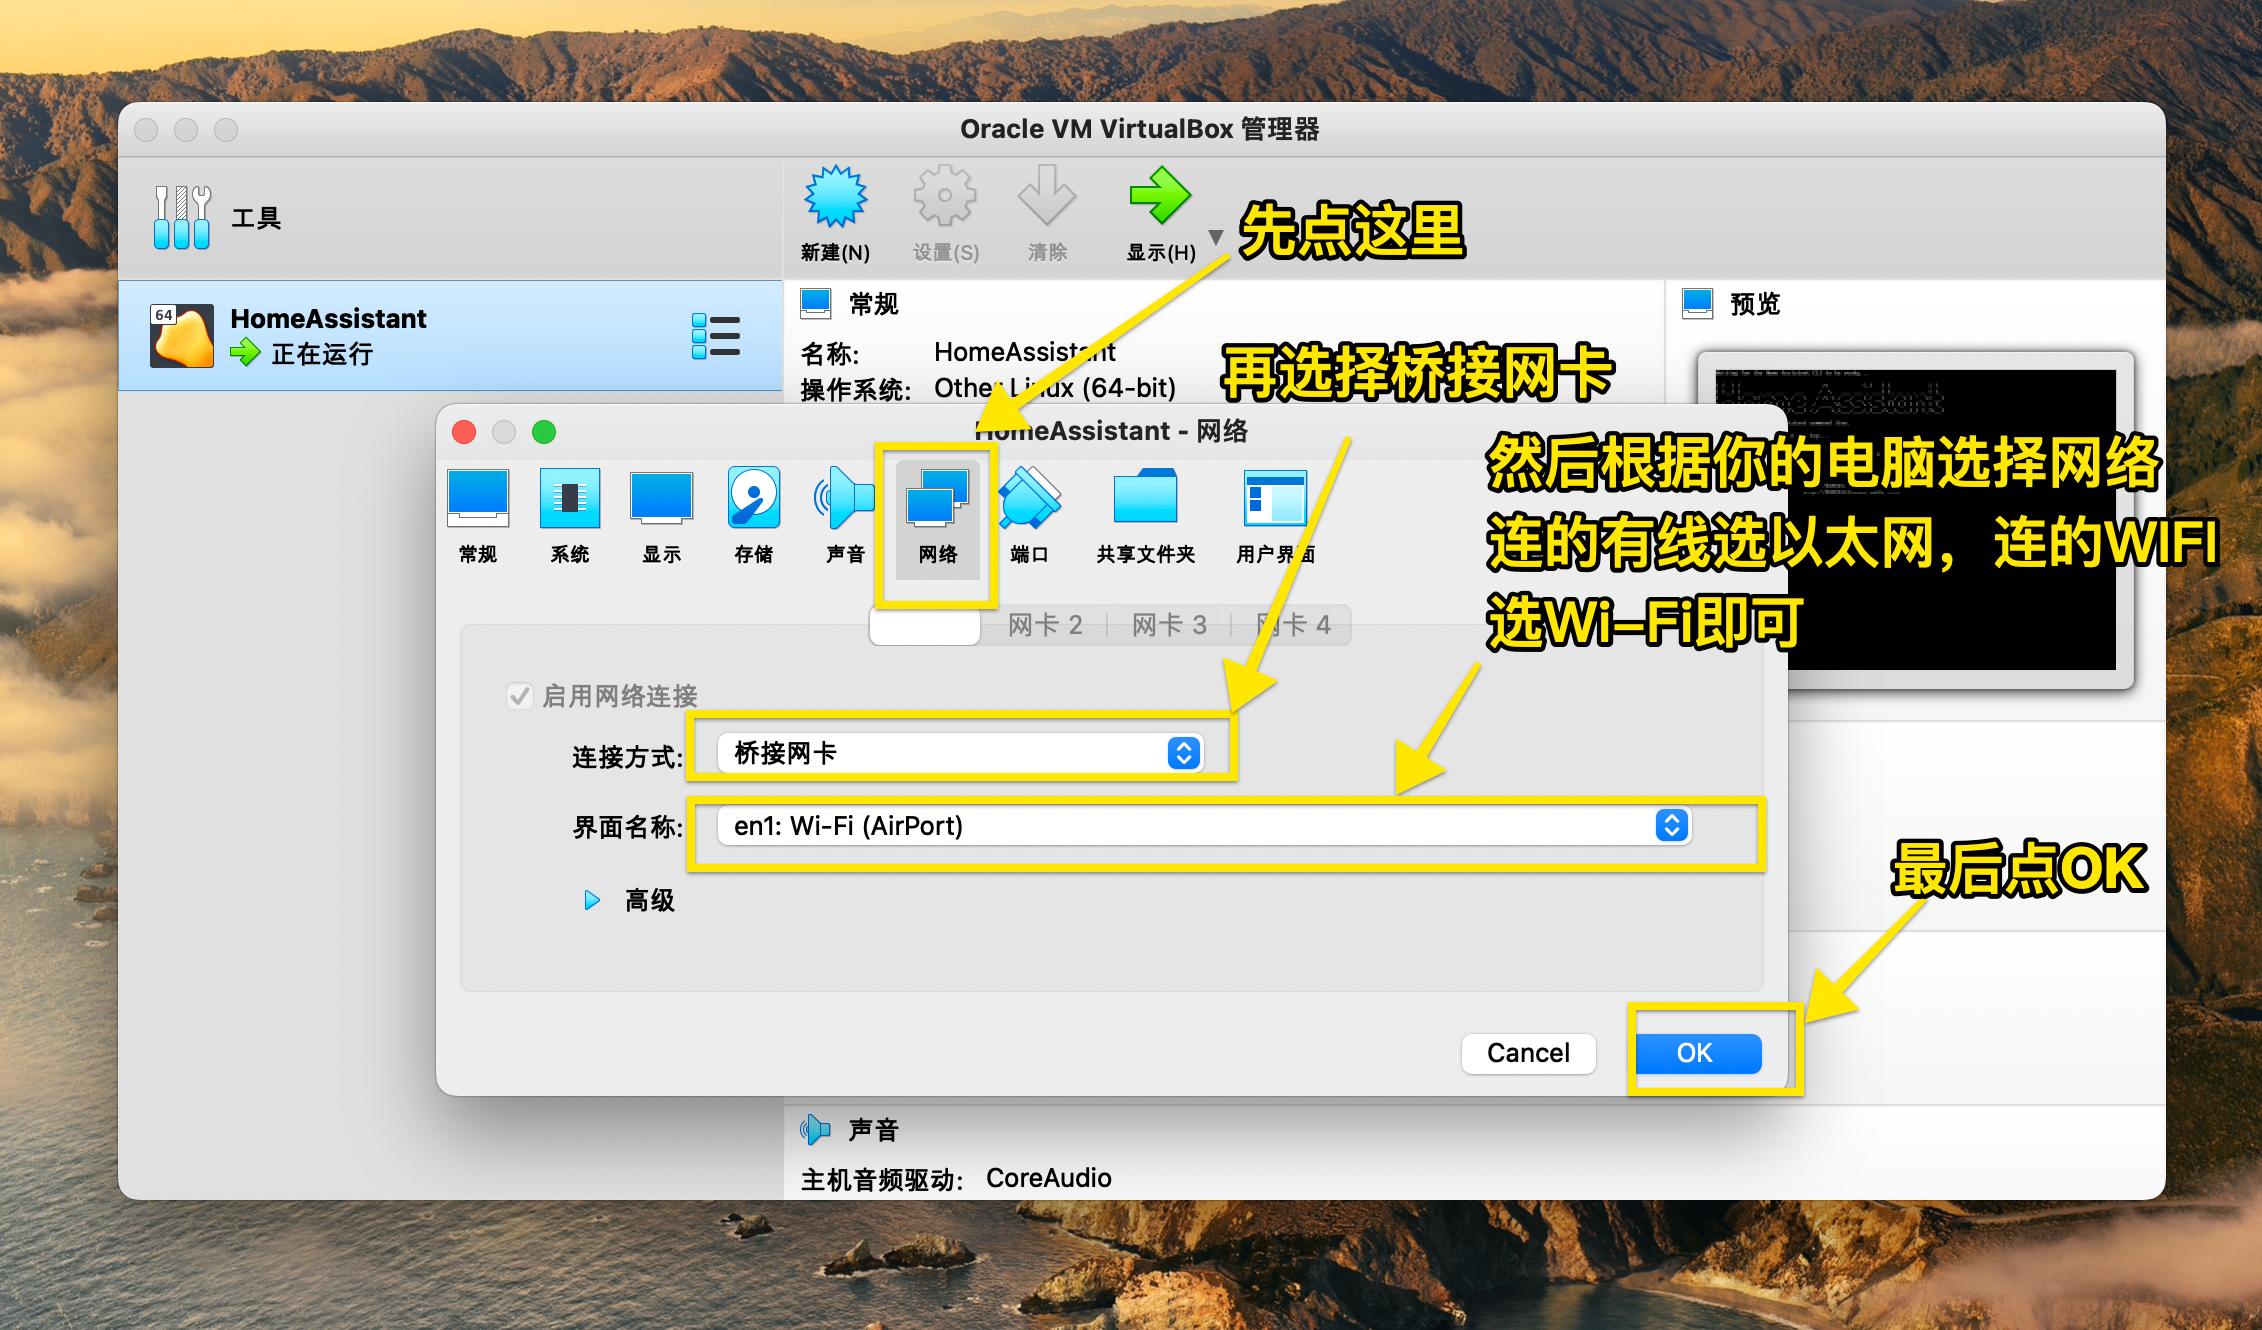Select the 系统 settings icon
2262x1330 pixels.
coord(570,515)
